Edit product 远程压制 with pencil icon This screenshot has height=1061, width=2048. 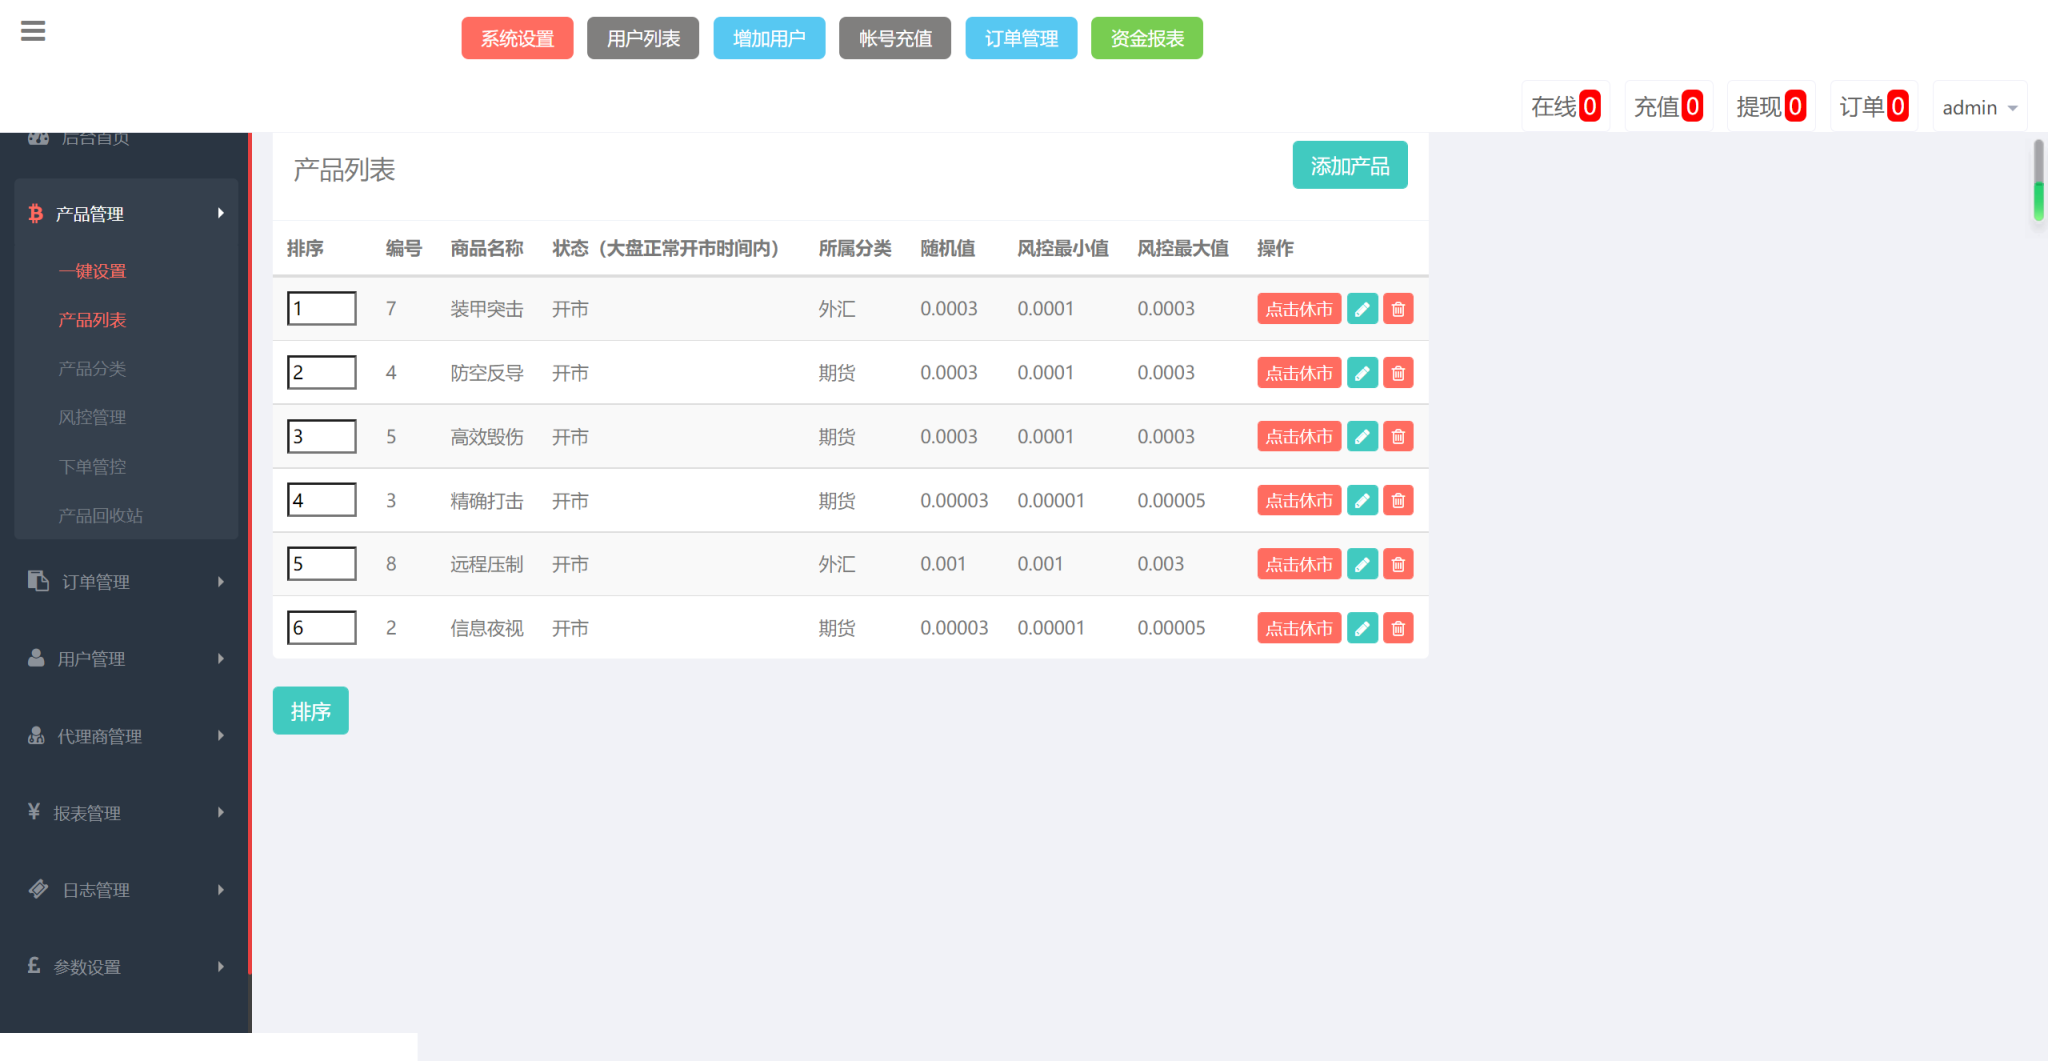click(x=1362, y=564)
